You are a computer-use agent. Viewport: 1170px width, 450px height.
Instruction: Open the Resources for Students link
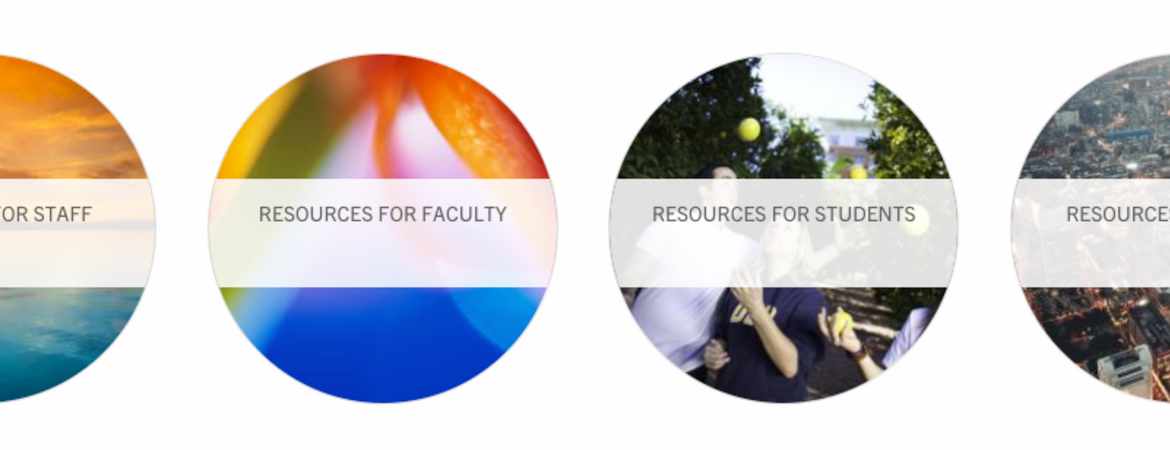(x=783, y=214)
